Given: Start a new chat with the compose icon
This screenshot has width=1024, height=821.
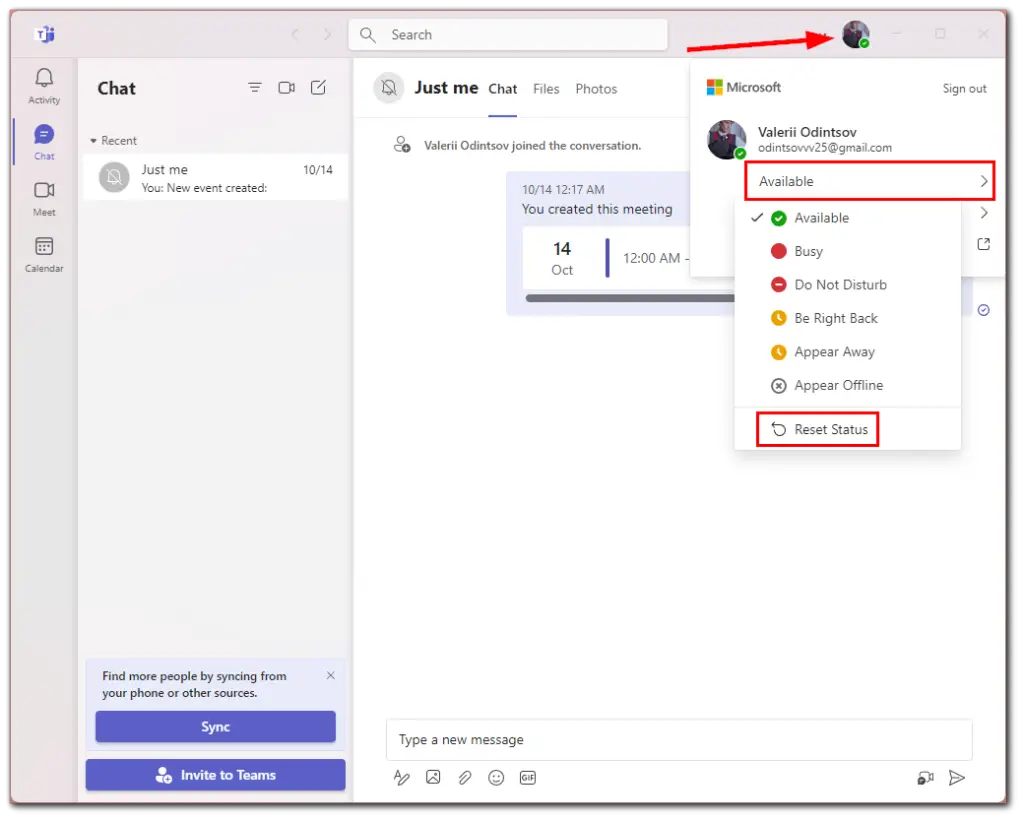Looking at the screenshot, I should pos(318,88).
